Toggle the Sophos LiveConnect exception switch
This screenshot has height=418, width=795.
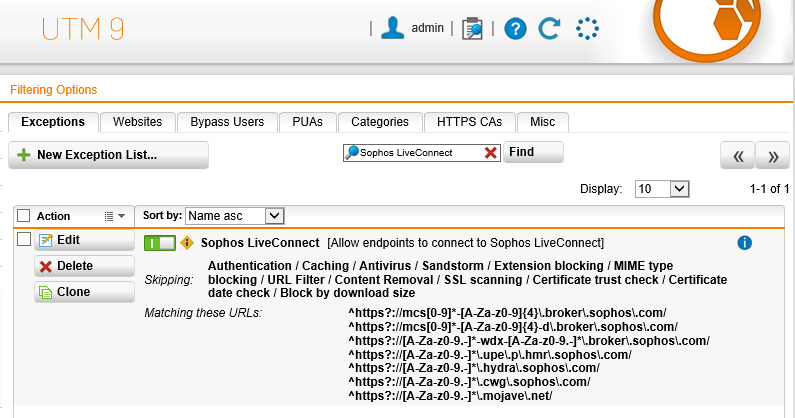pos(160,243)
